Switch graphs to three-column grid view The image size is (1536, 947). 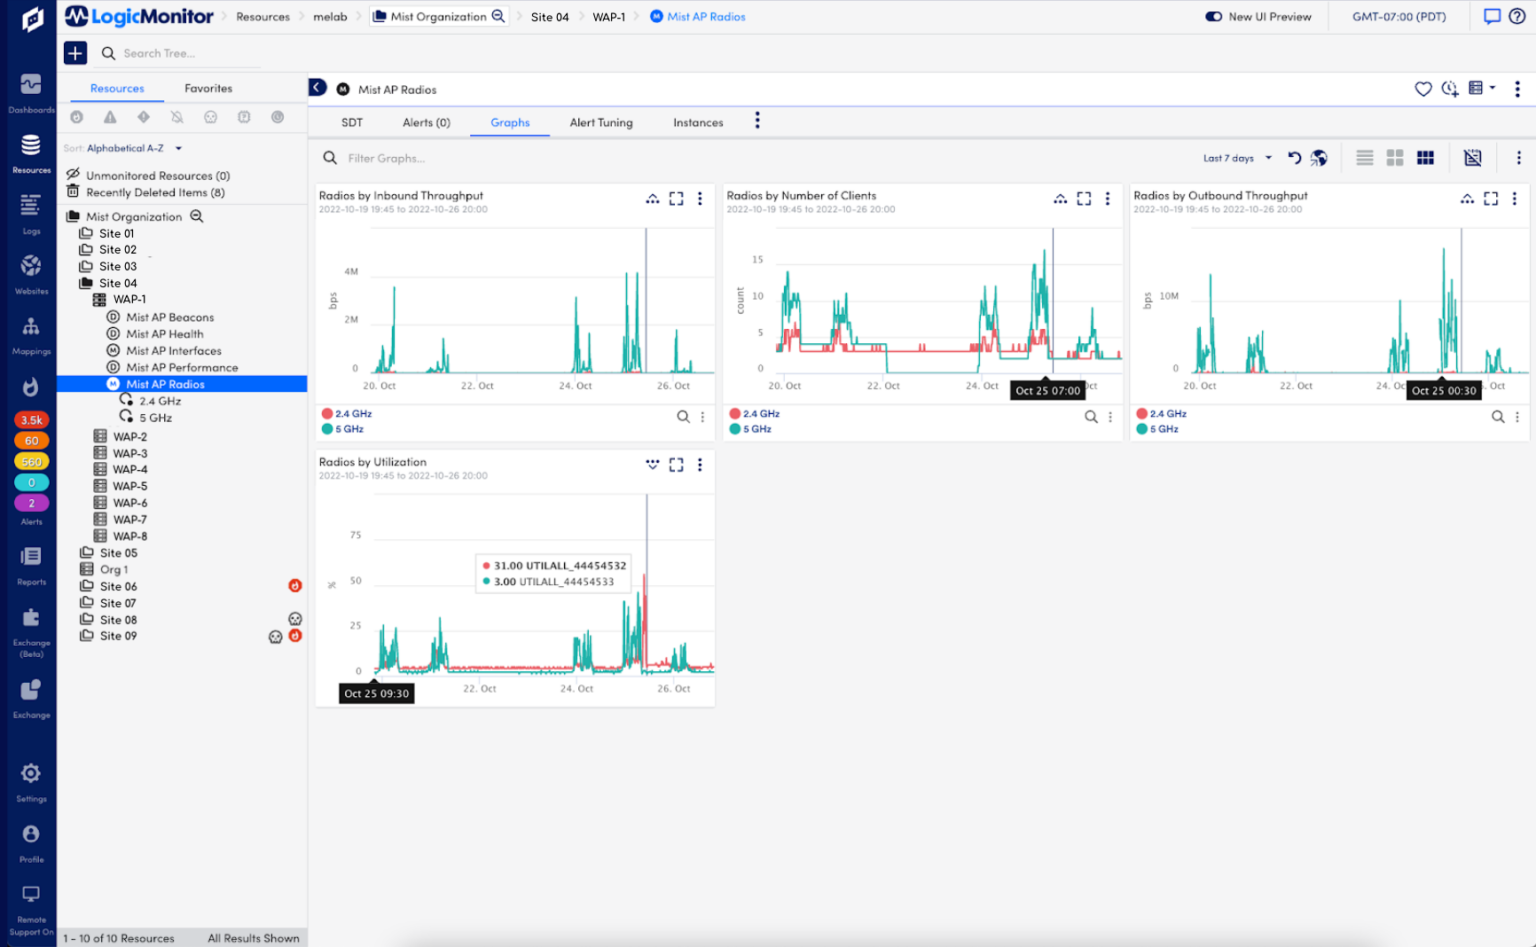click(1425, 158)
